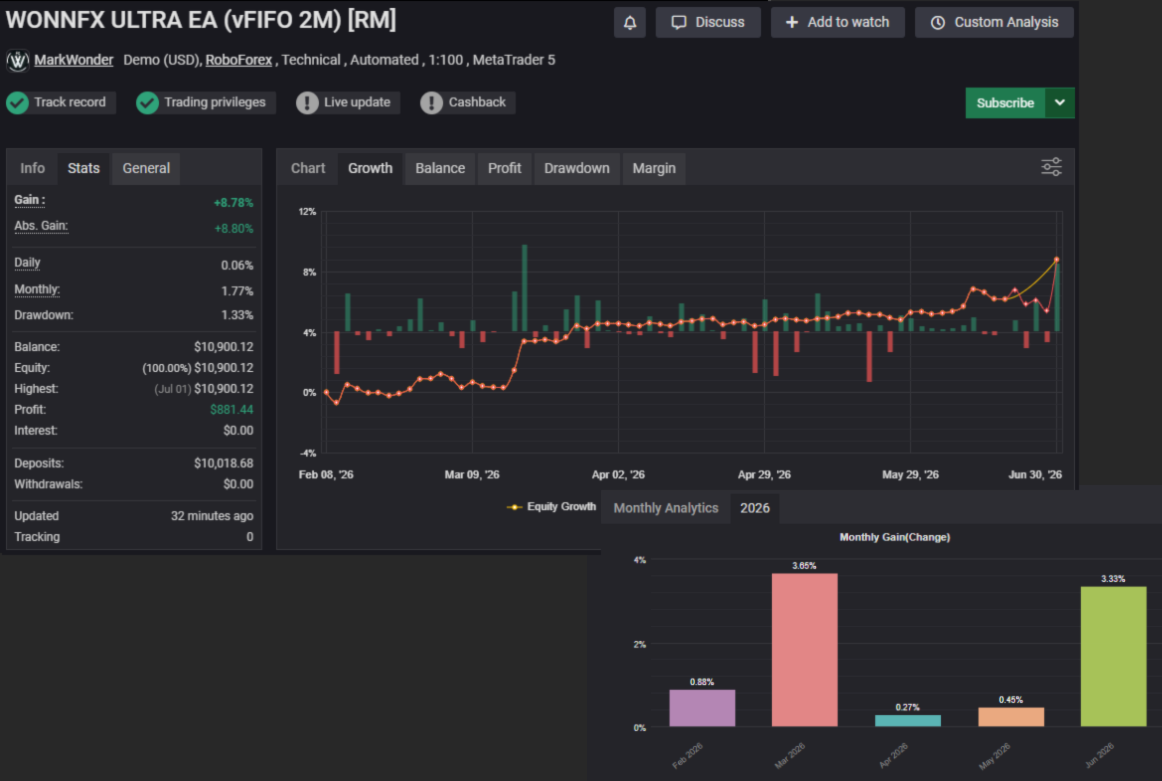
Task: Expand the Subscribe dropdown arrow
Action: 1060,103
